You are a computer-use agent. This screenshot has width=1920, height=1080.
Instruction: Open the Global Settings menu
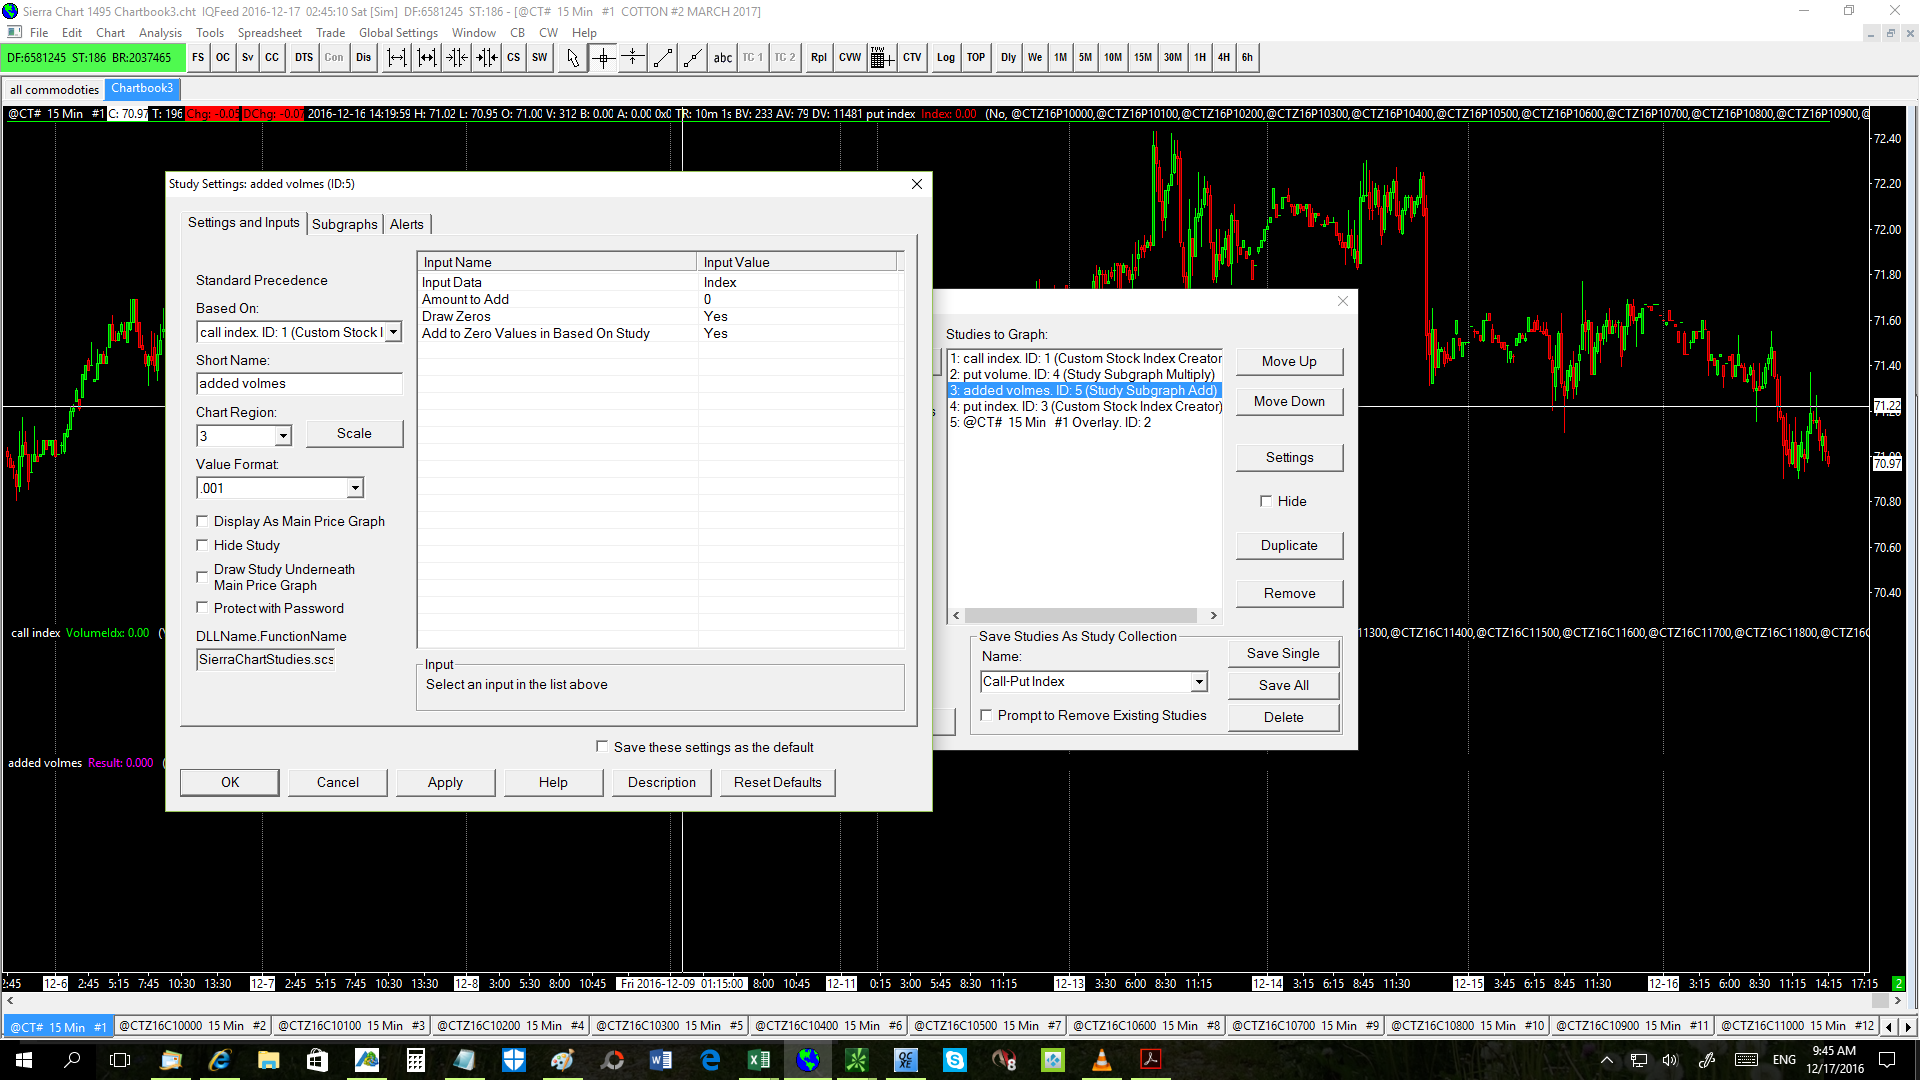pyautogui.click(x=398, y=32)
